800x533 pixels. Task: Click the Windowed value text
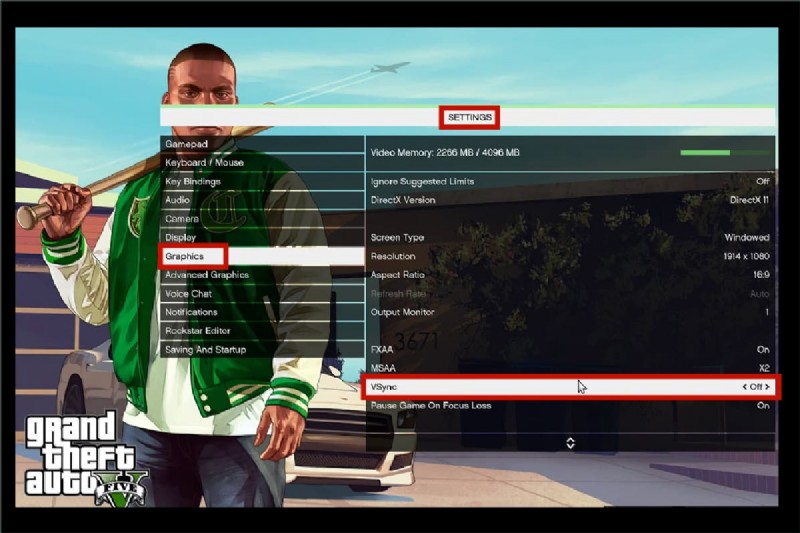[x=747, y=238]
